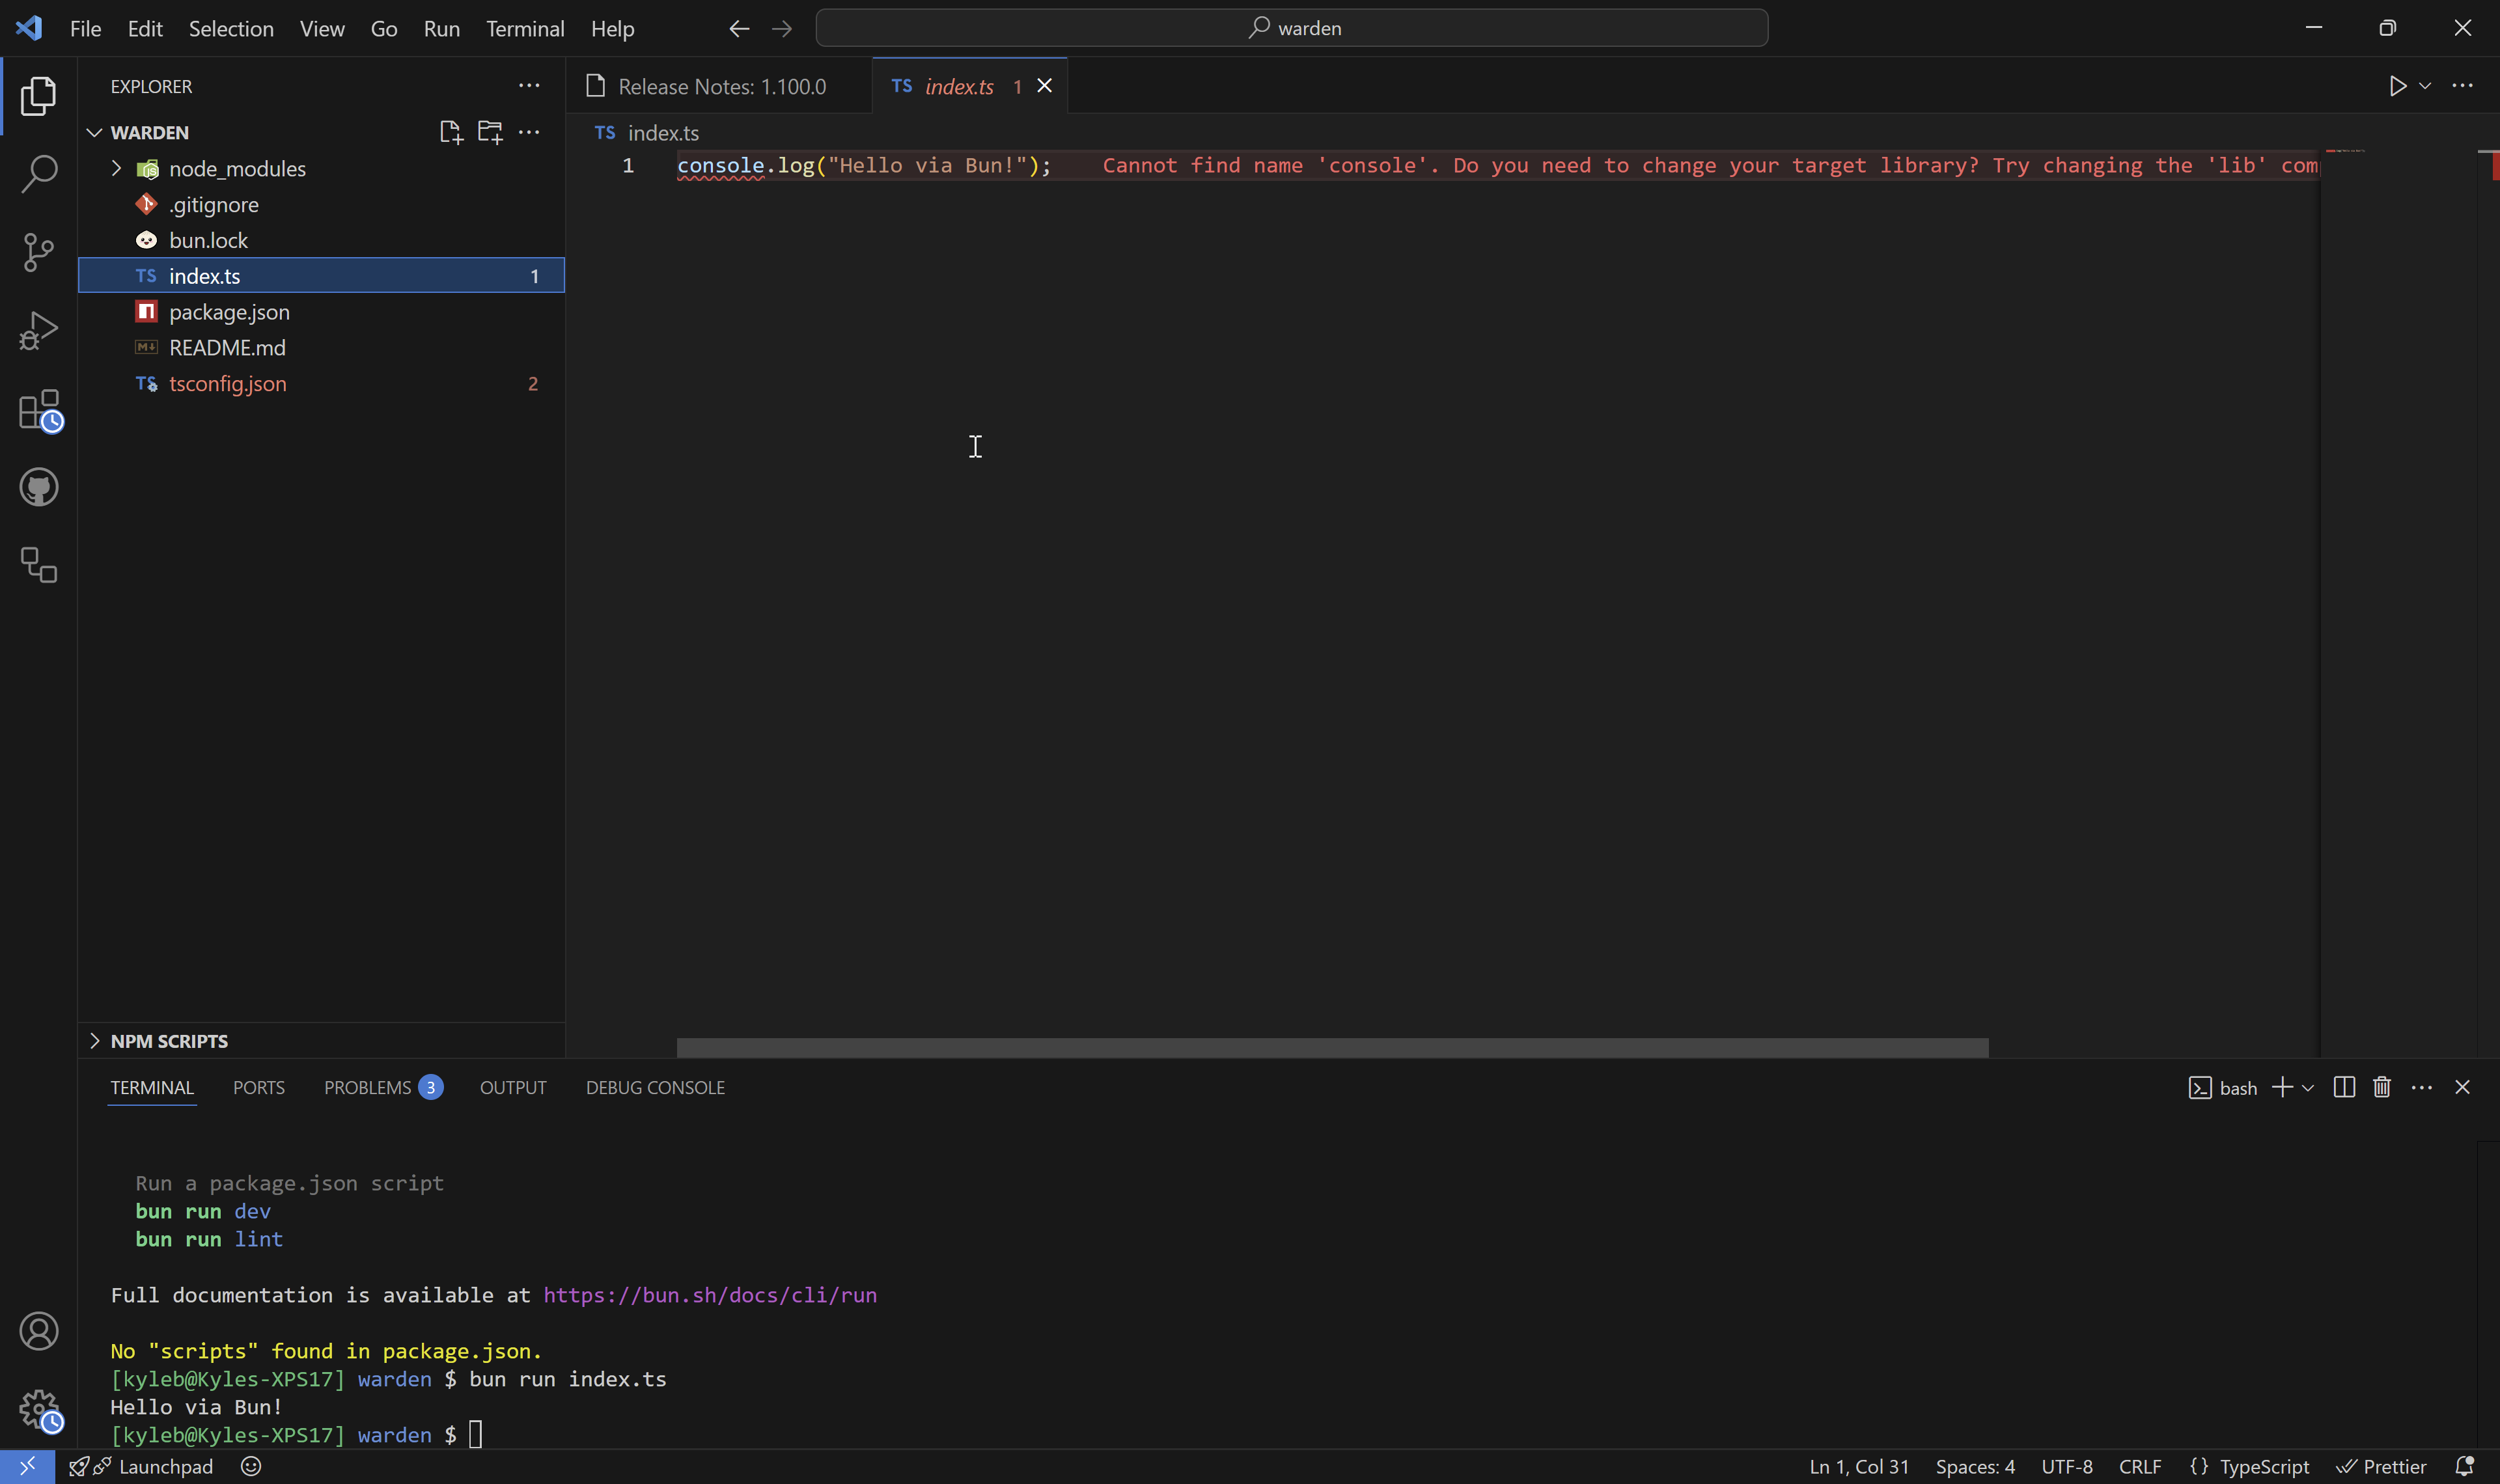This screenshot has height=1484, width=2500.
Task: Open new terminal profile dropdown arrow
Action: pyautogui.click(x=2308, y=1088)
